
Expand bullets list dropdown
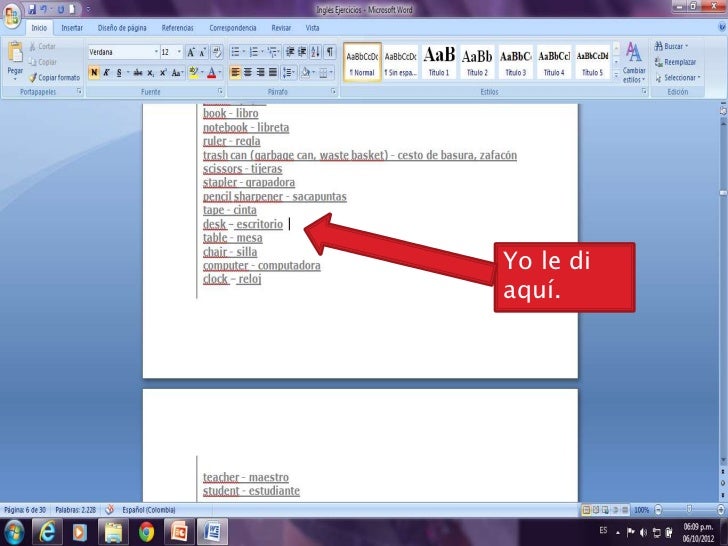244,52
